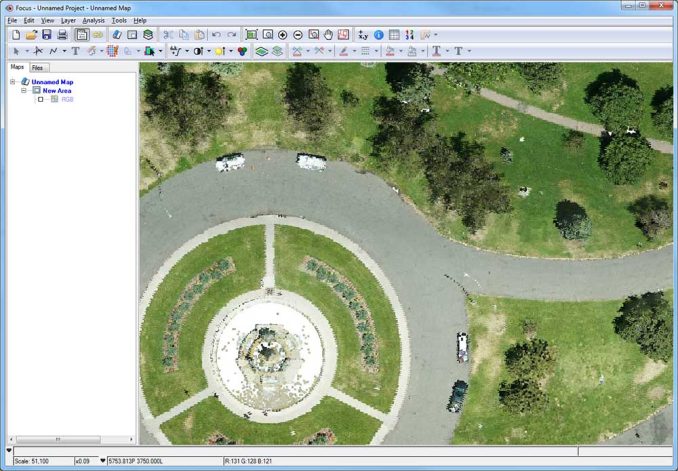Click the Zoom to Overview icon
678x471 pixels.
(x=251, y=35)
